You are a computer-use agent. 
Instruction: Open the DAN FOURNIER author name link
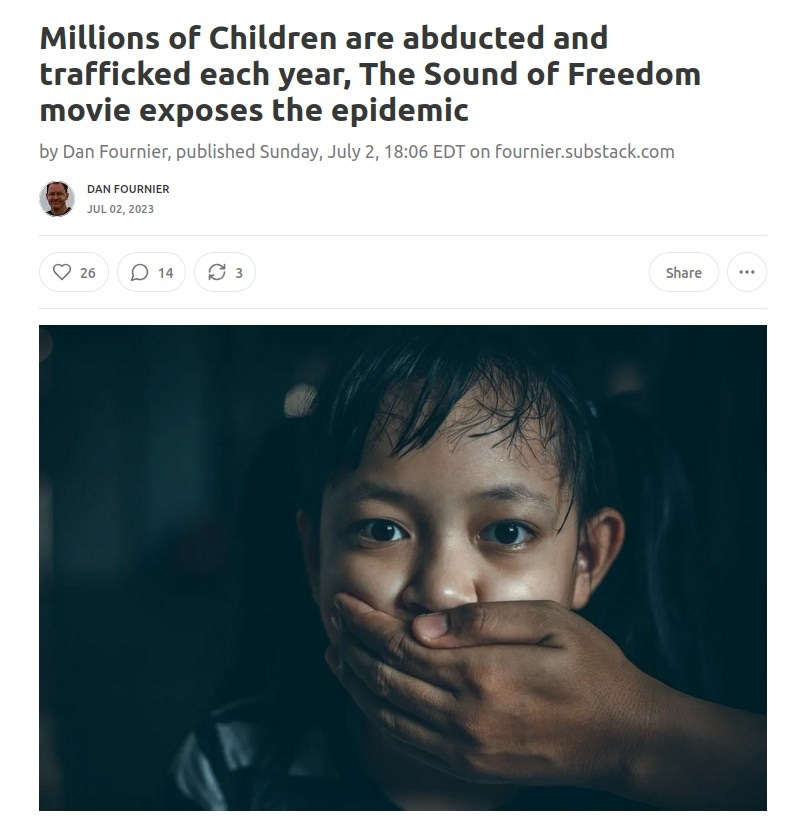pos(128,189)
